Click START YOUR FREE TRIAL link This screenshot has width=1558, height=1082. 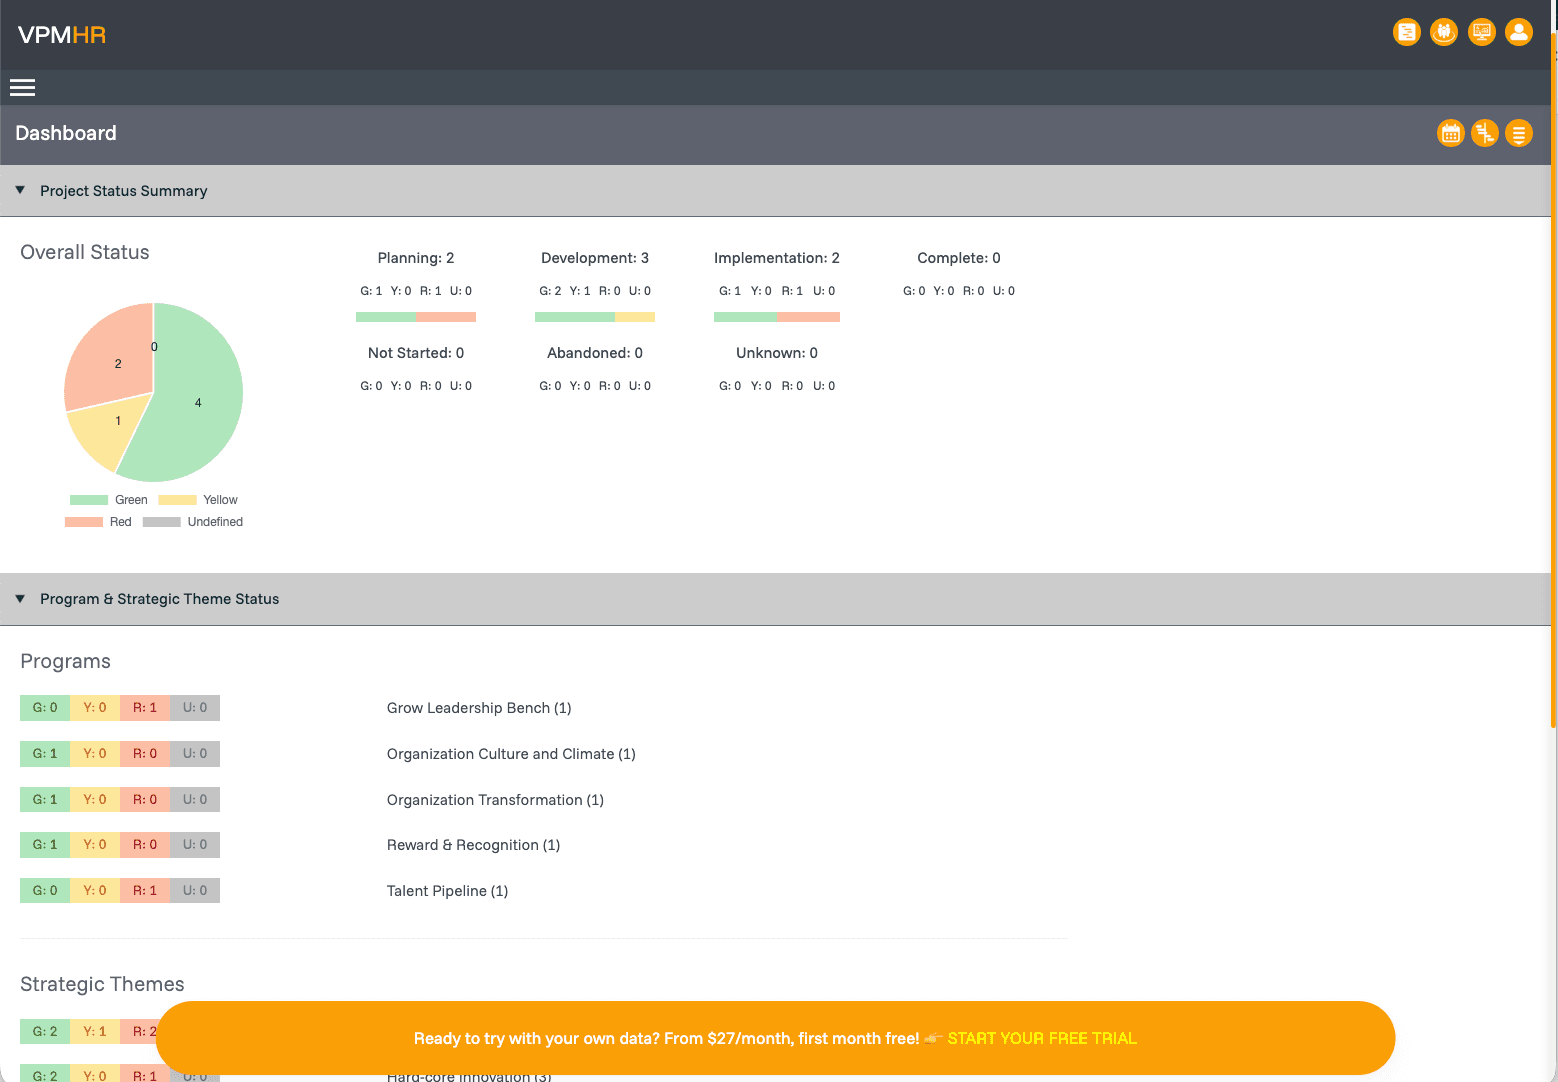1041,1038
